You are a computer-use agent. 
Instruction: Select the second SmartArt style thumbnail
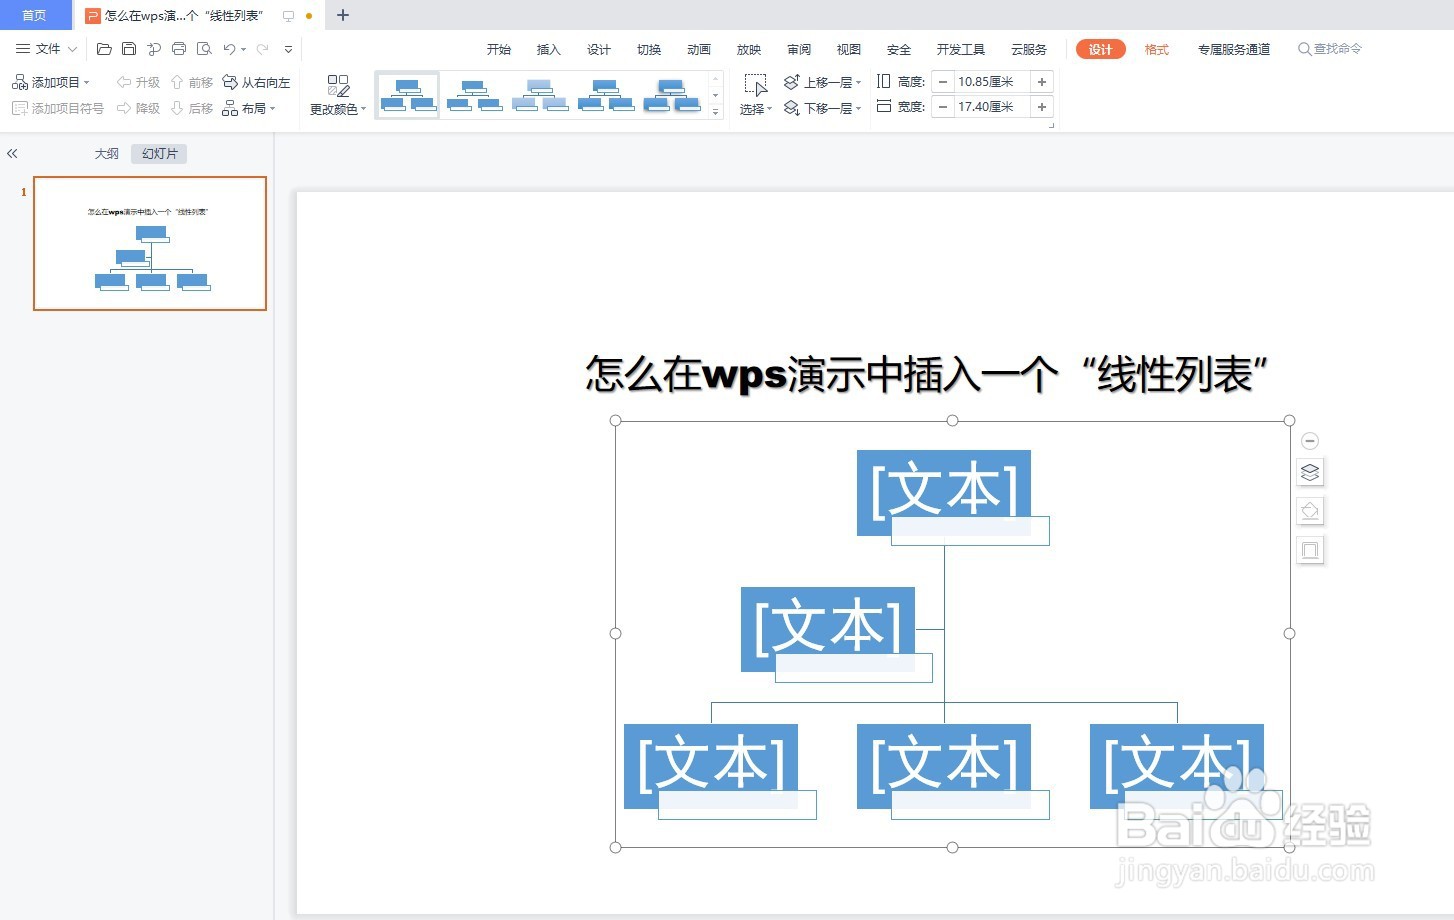(x=474, y=95)
